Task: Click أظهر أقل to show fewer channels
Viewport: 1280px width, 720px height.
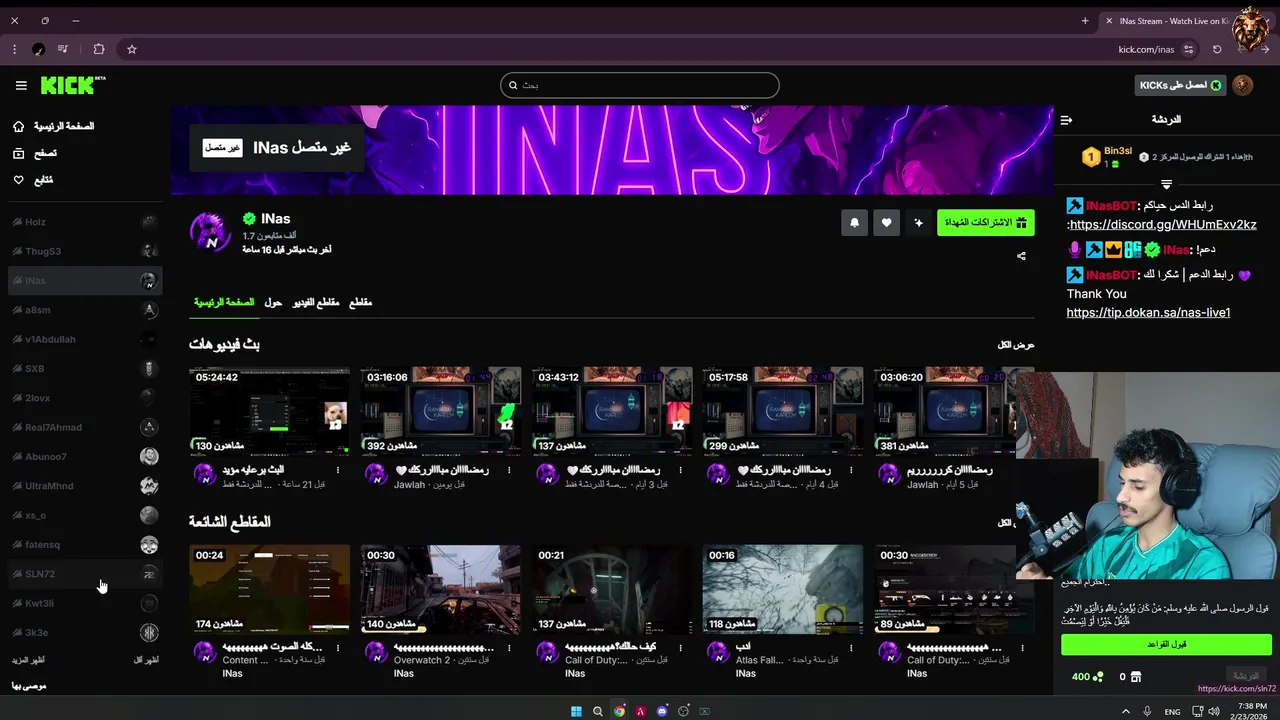Action: tap(146, 661)
